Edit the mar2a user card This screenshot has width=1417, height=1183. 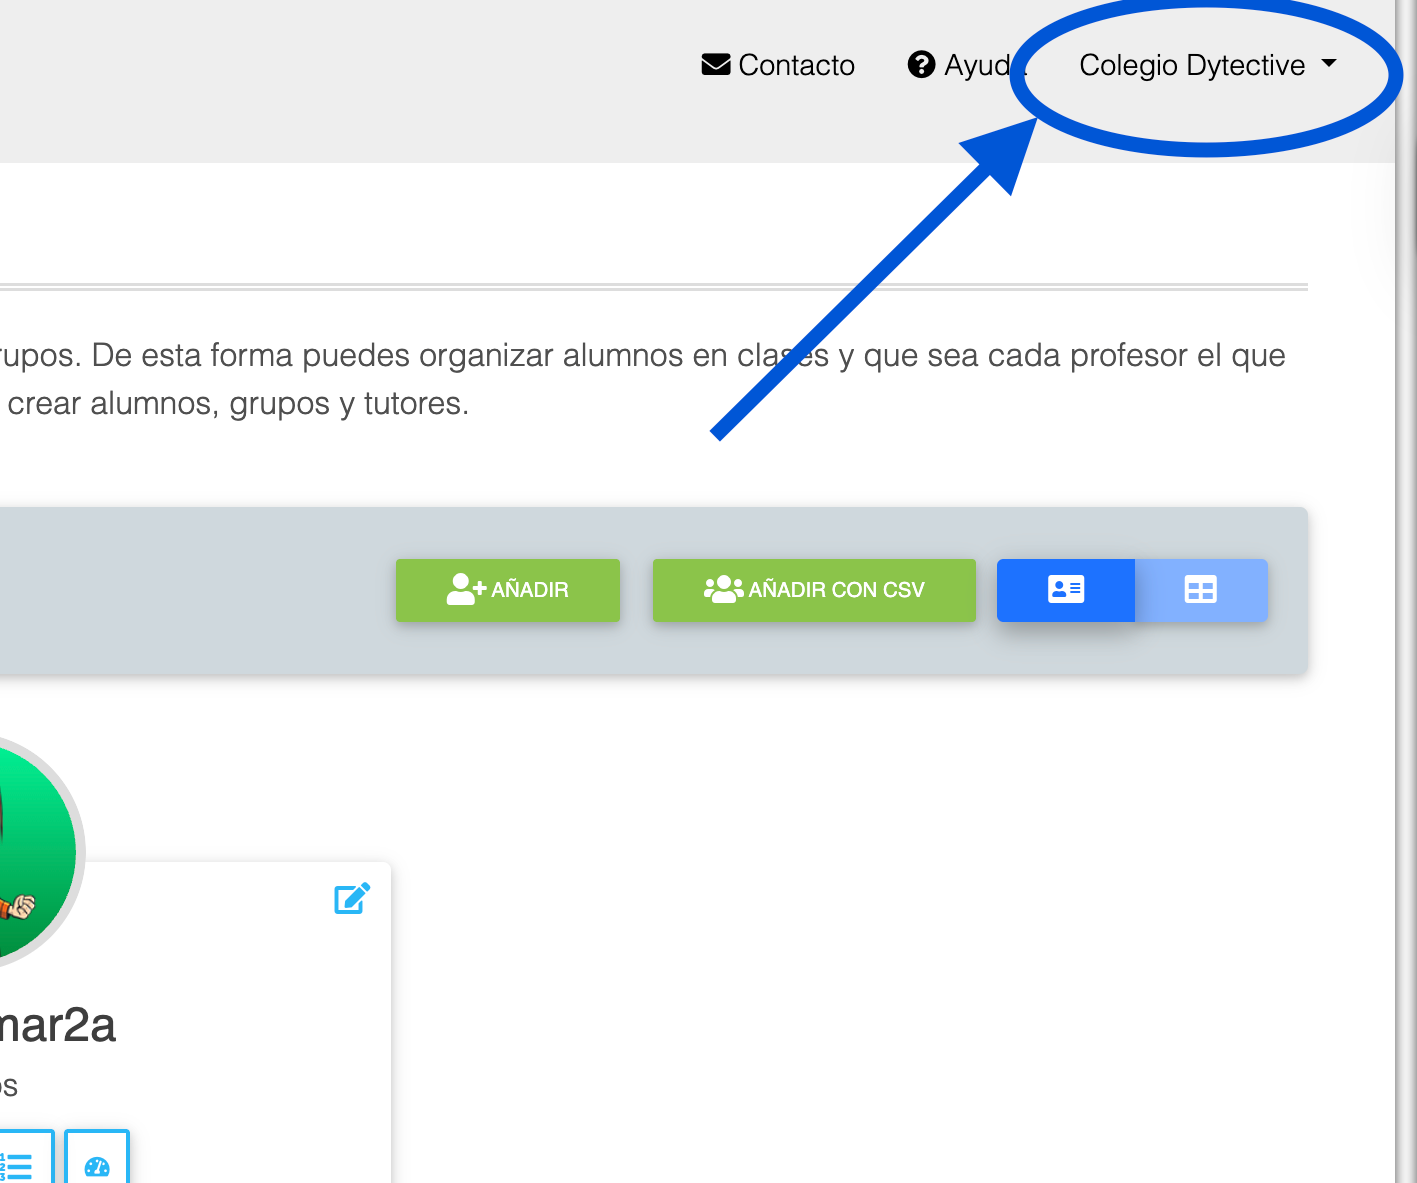[352, 898]
